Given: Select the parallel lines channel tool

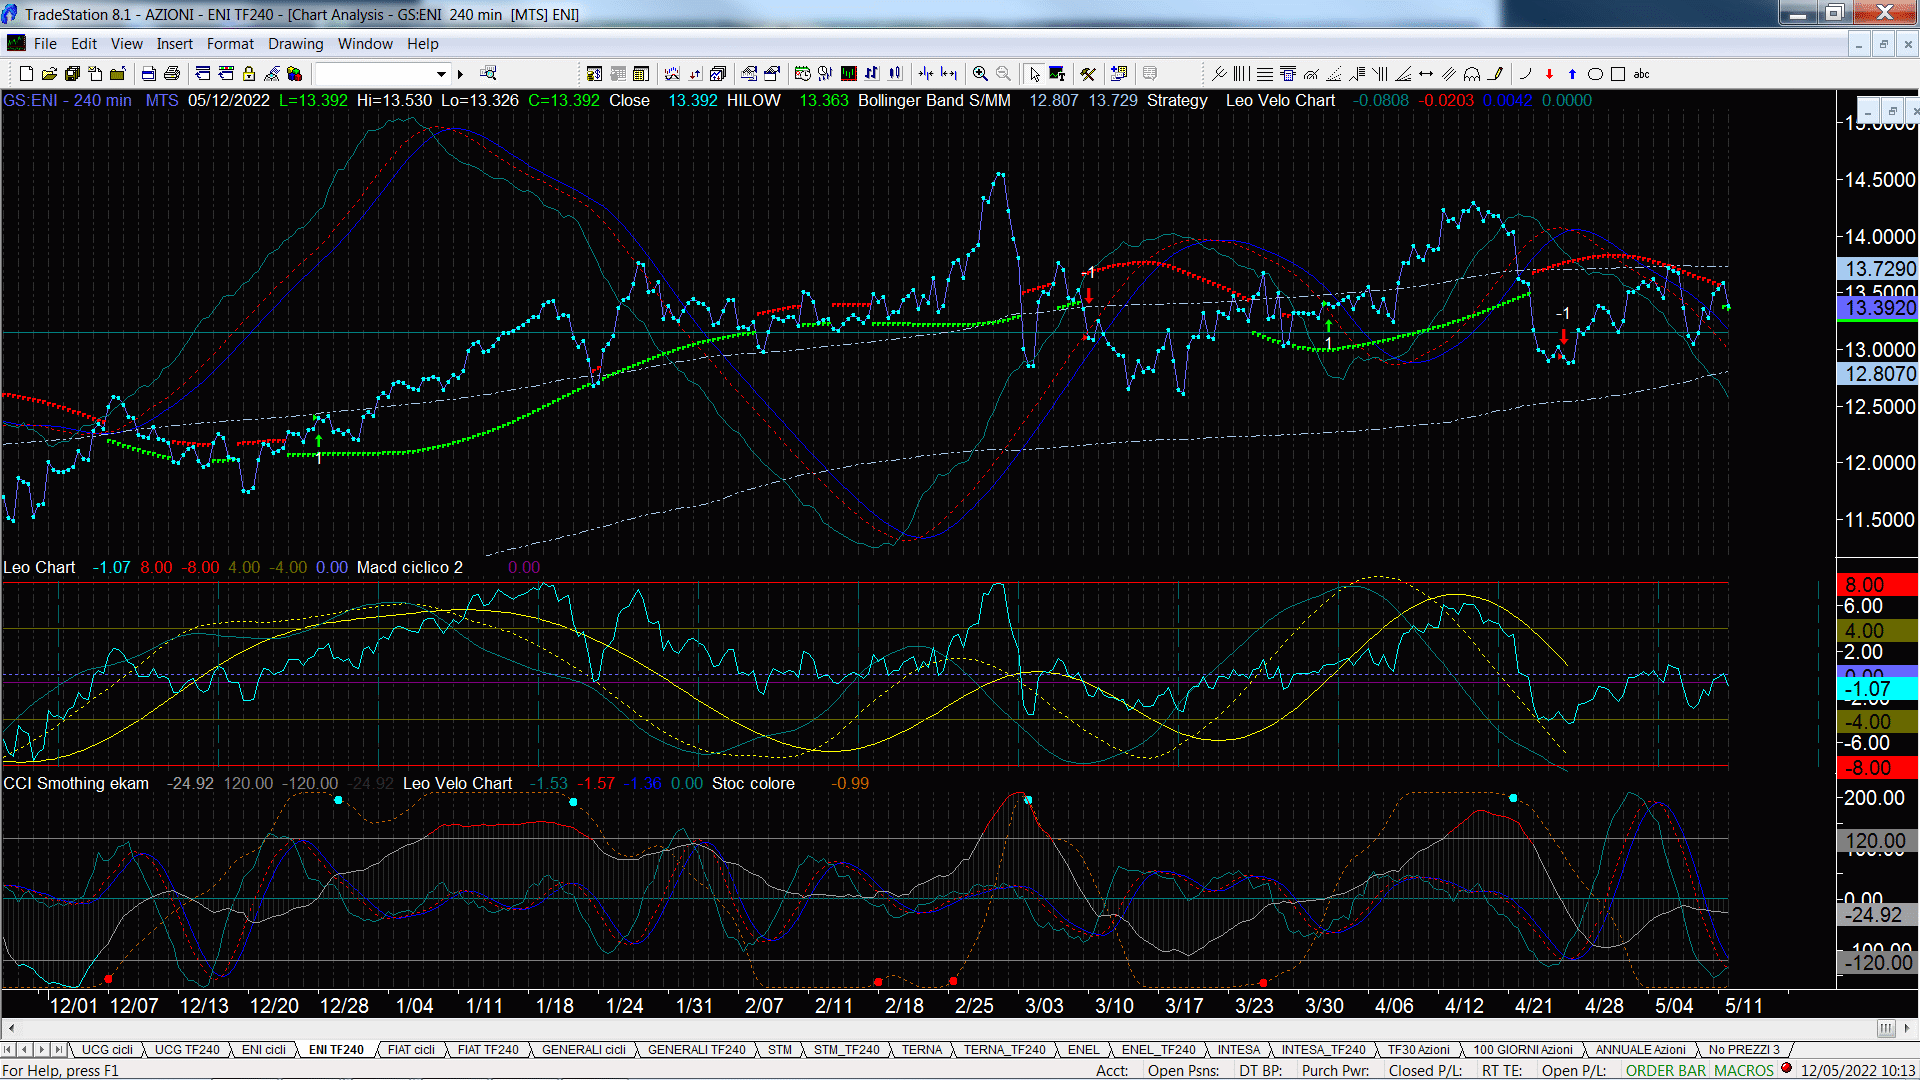Looking at the screenshot, I should [1448, 74].
